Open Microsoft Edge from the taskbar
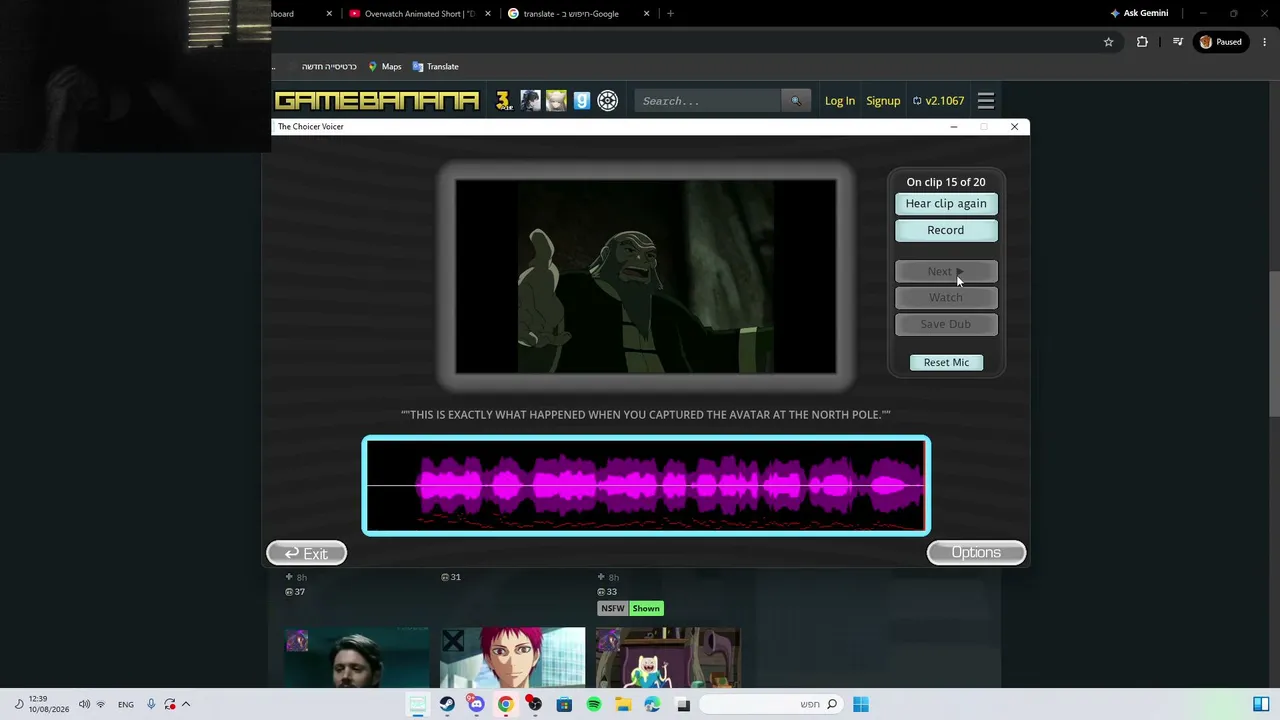This screenshot has width=1280, height=720. 653,705
